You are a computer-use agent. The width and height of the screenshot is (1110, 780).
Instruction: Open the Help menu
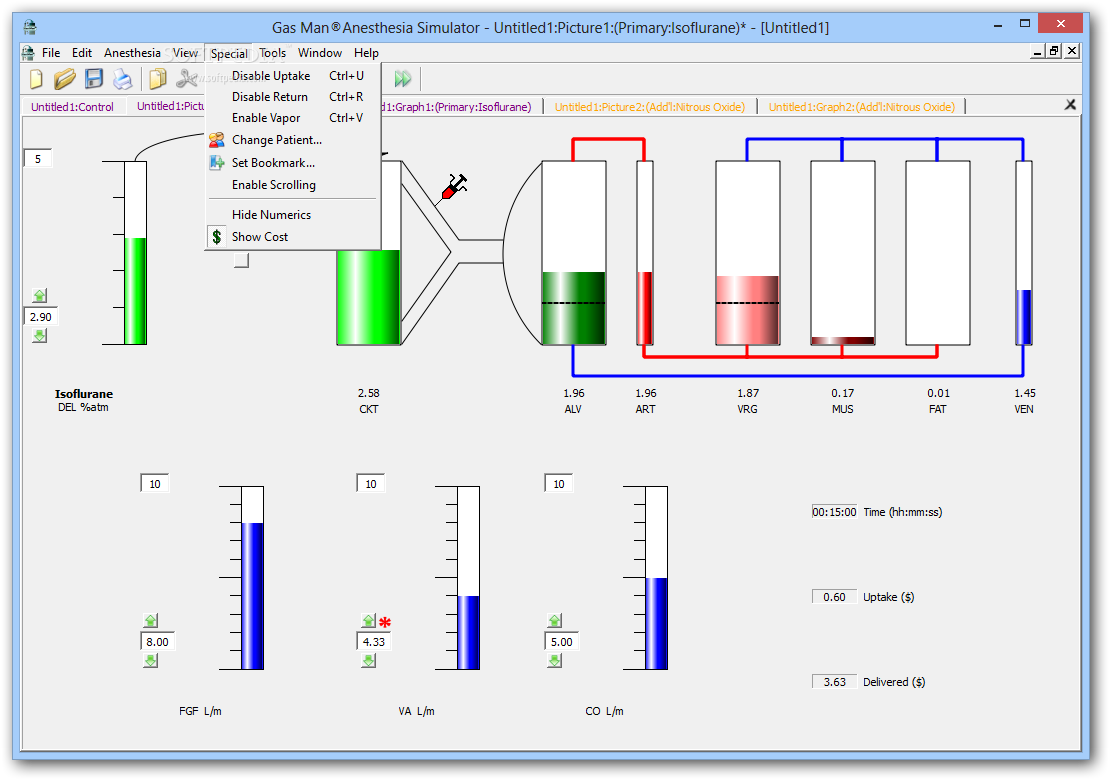tap(367, 53)
